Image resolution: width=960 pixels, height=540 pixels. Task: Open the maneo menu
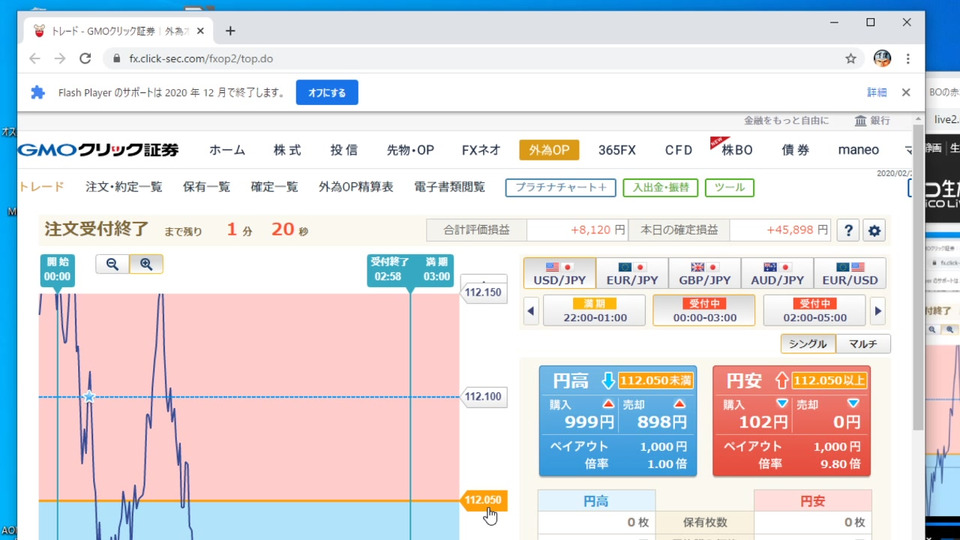(858, 150)
